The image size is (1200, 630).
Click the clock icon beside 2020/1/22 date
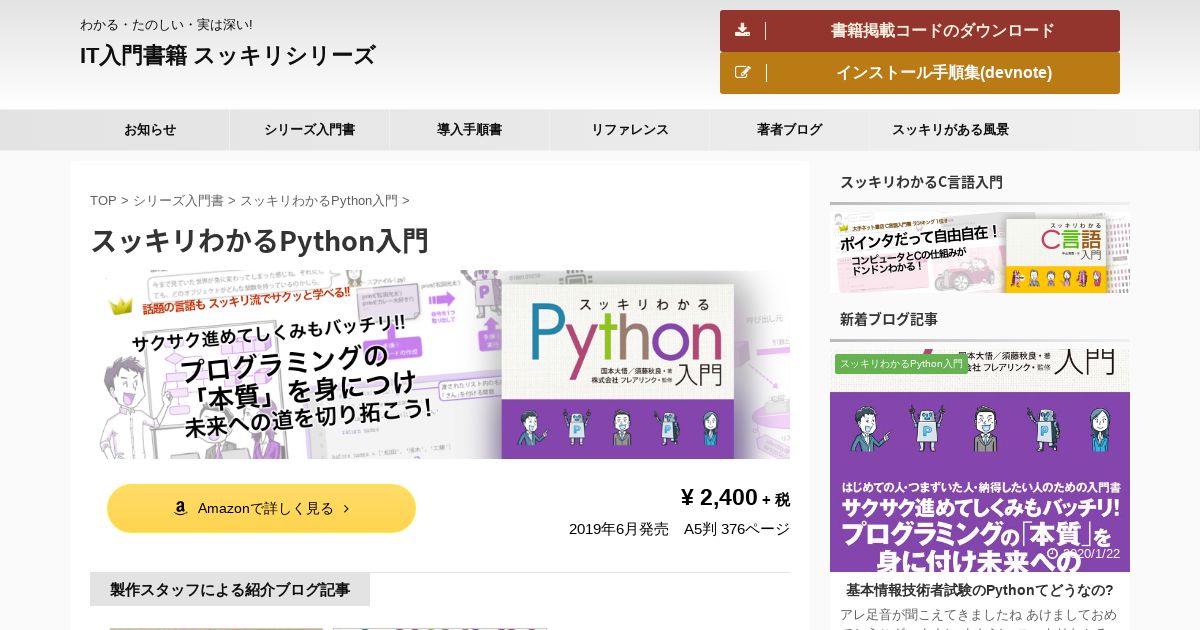1052,553
